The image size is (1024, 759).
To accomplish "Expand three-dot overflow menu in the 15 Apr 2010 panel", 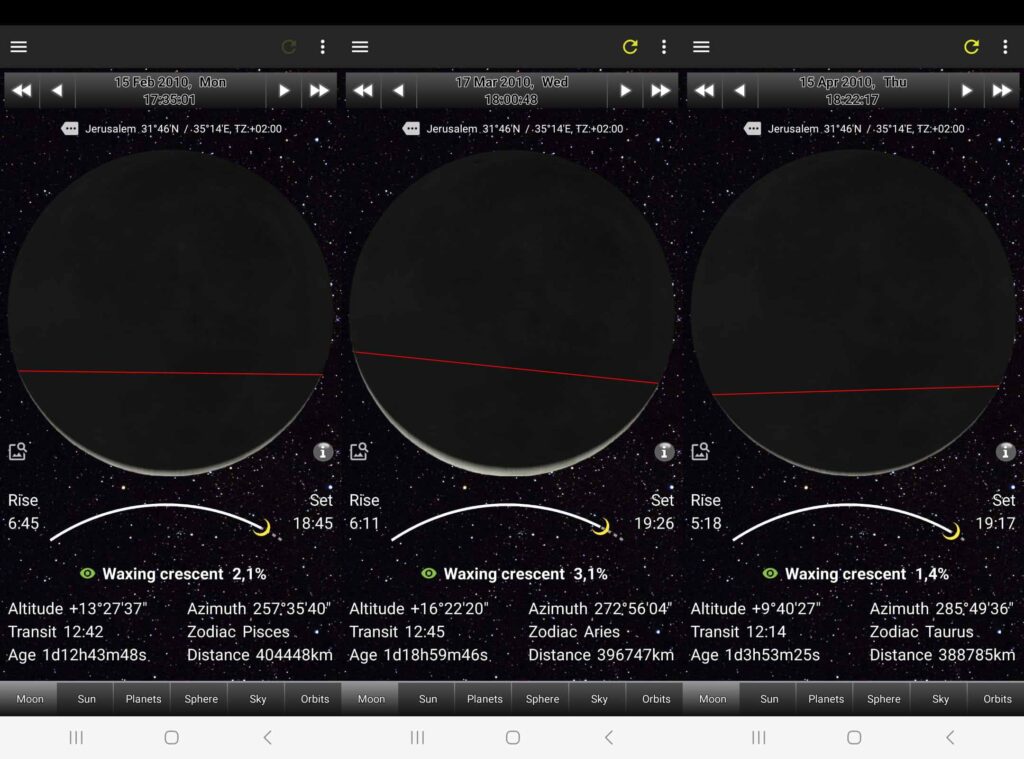I will tap(1005, 47).
